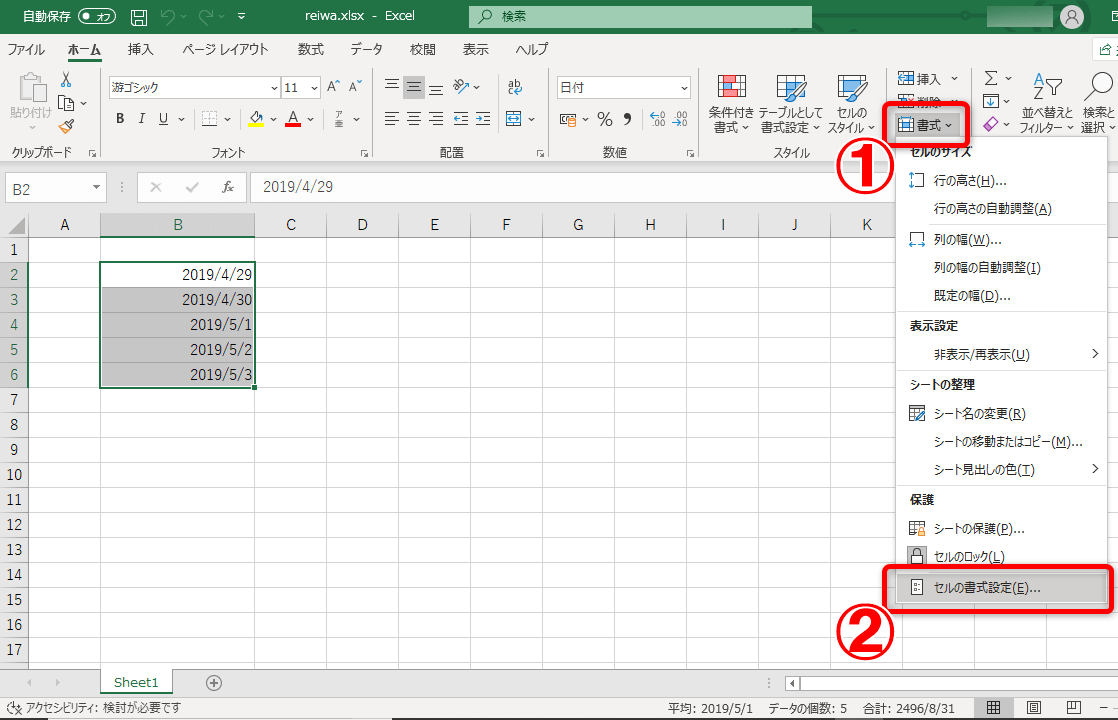Click the AutoSum sigma icon
This screenshot has width=1118, height=720.
tap(991, 78)
